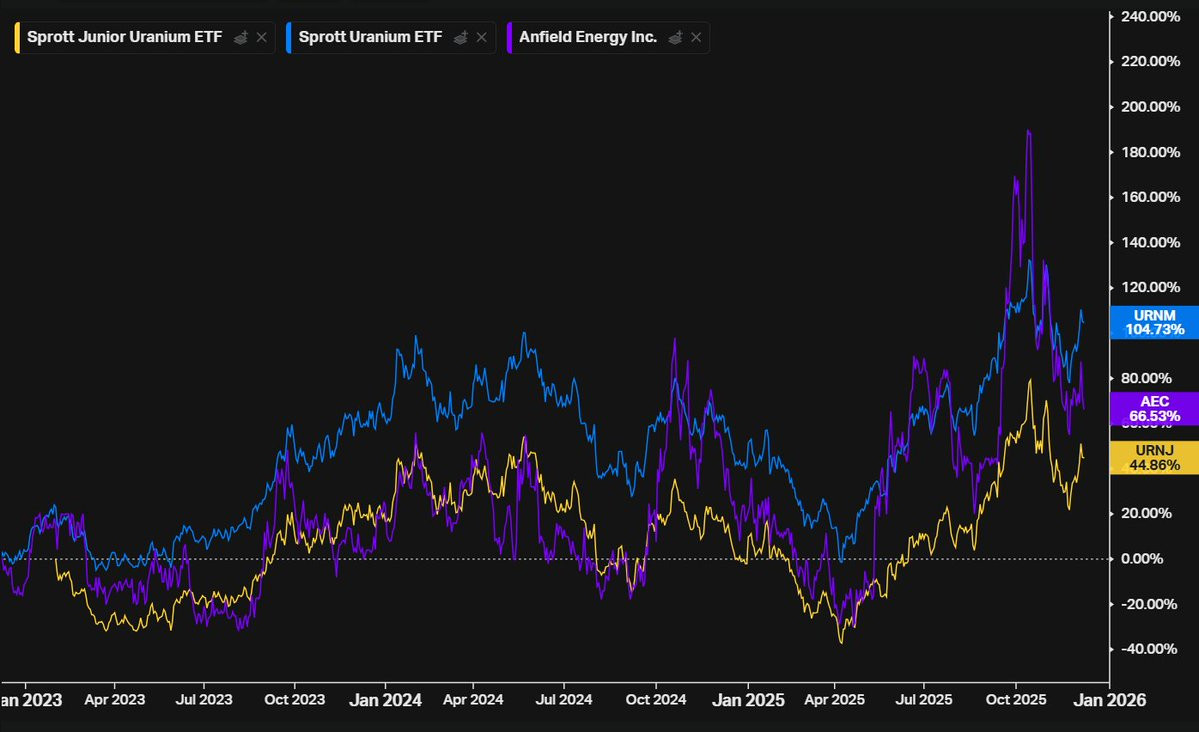Click the blue color bar of Sprott Uranium ETF
This screenshot has height=732, width=1199.
(x=289, y=37)
